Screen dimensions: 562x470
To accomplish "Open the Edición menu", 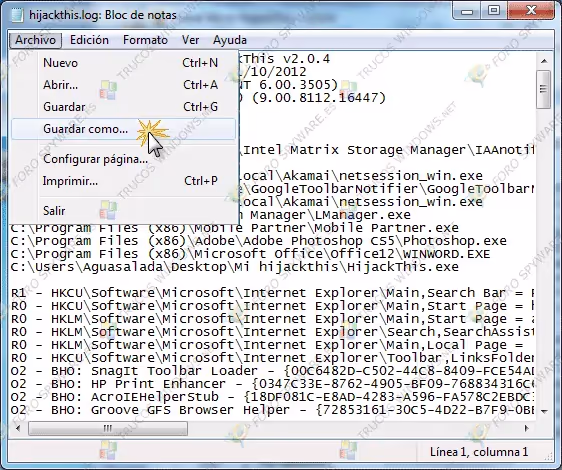I will 89,40.
